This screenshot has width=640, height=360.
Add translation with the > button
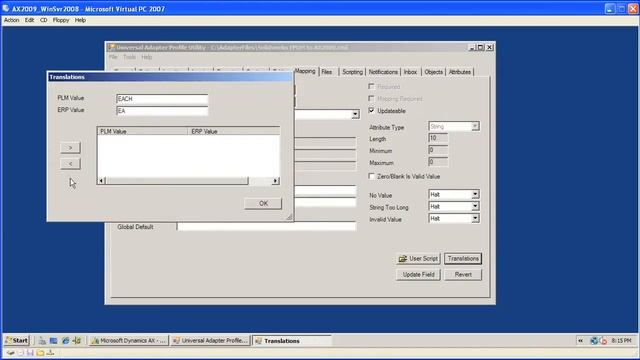[x=70, y=147]
